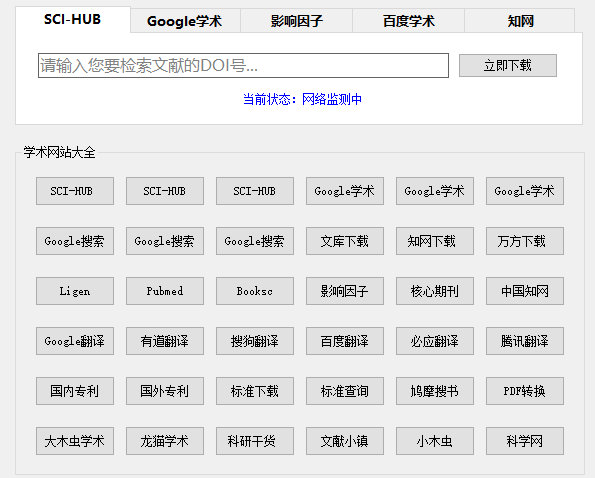Click the 当前状态 网络监测中 status text

302,99
